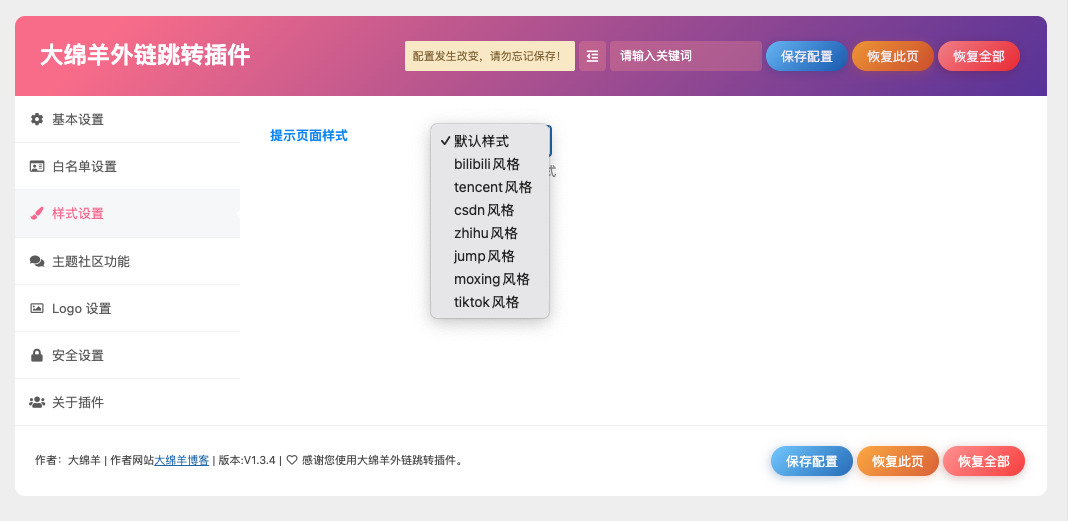Open the 主题社区功能 tab
This screenshot has height=521, width=1068.
click(x=127, y=261)
